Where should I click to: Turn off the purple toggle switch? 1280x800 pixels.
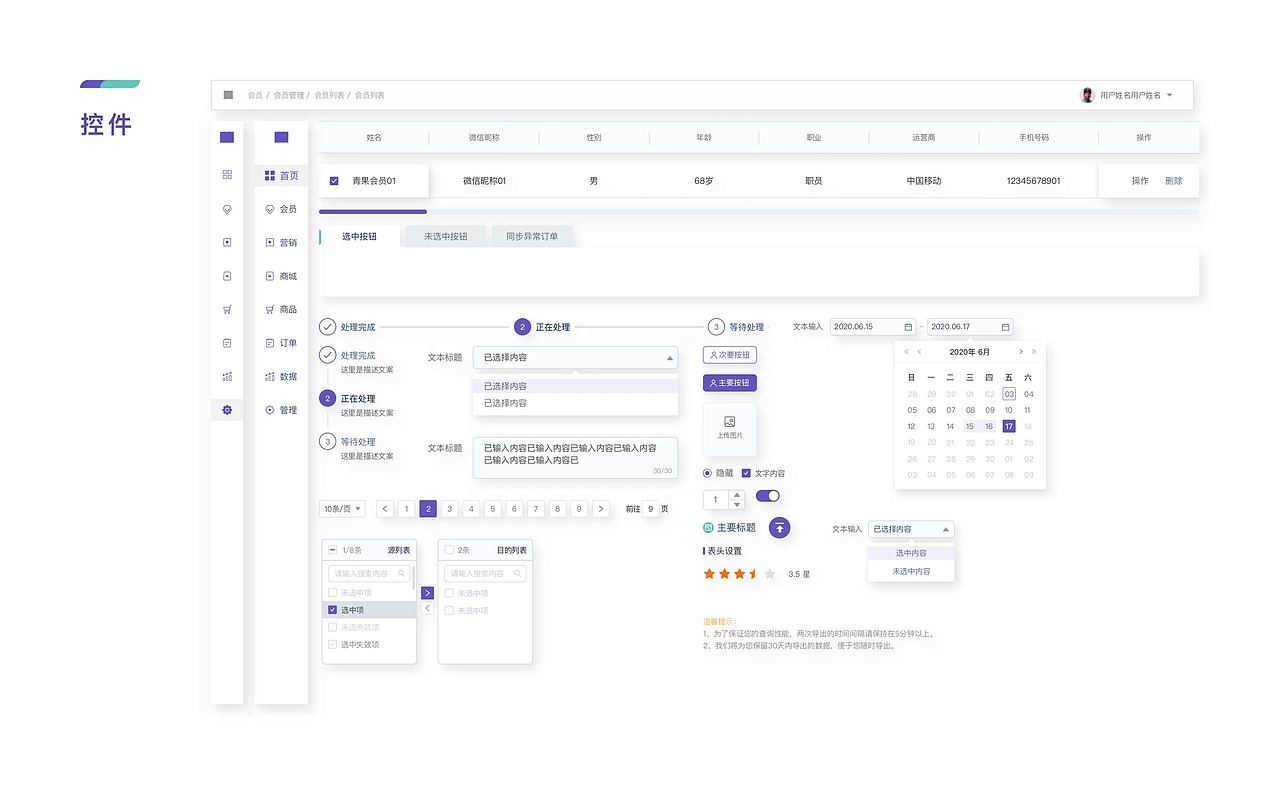tap(768, 496)
